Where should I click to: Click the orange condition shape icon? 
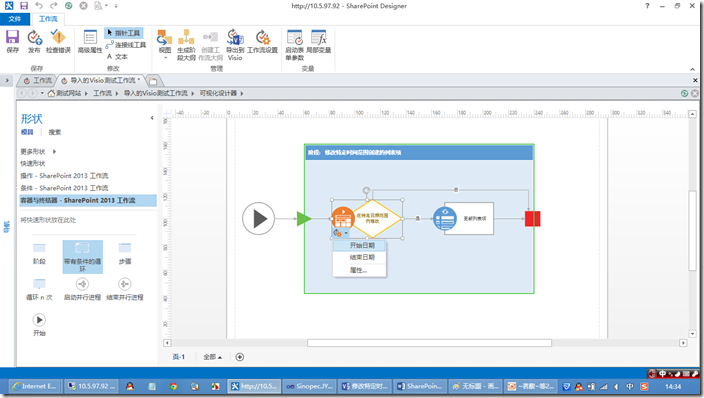coord(343,218)
